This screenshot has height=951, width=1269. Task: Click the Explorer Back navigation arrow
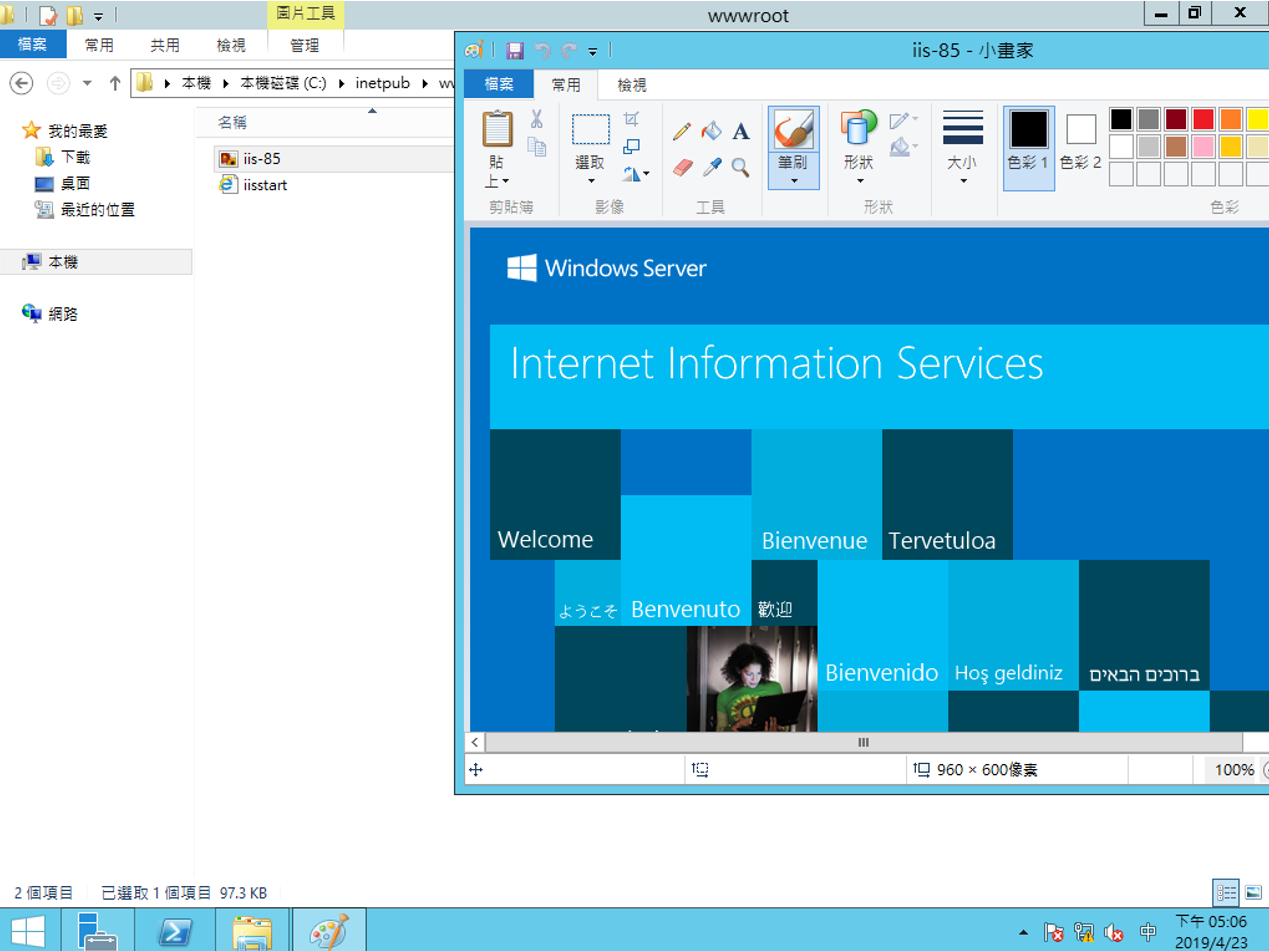pos(21,83)
